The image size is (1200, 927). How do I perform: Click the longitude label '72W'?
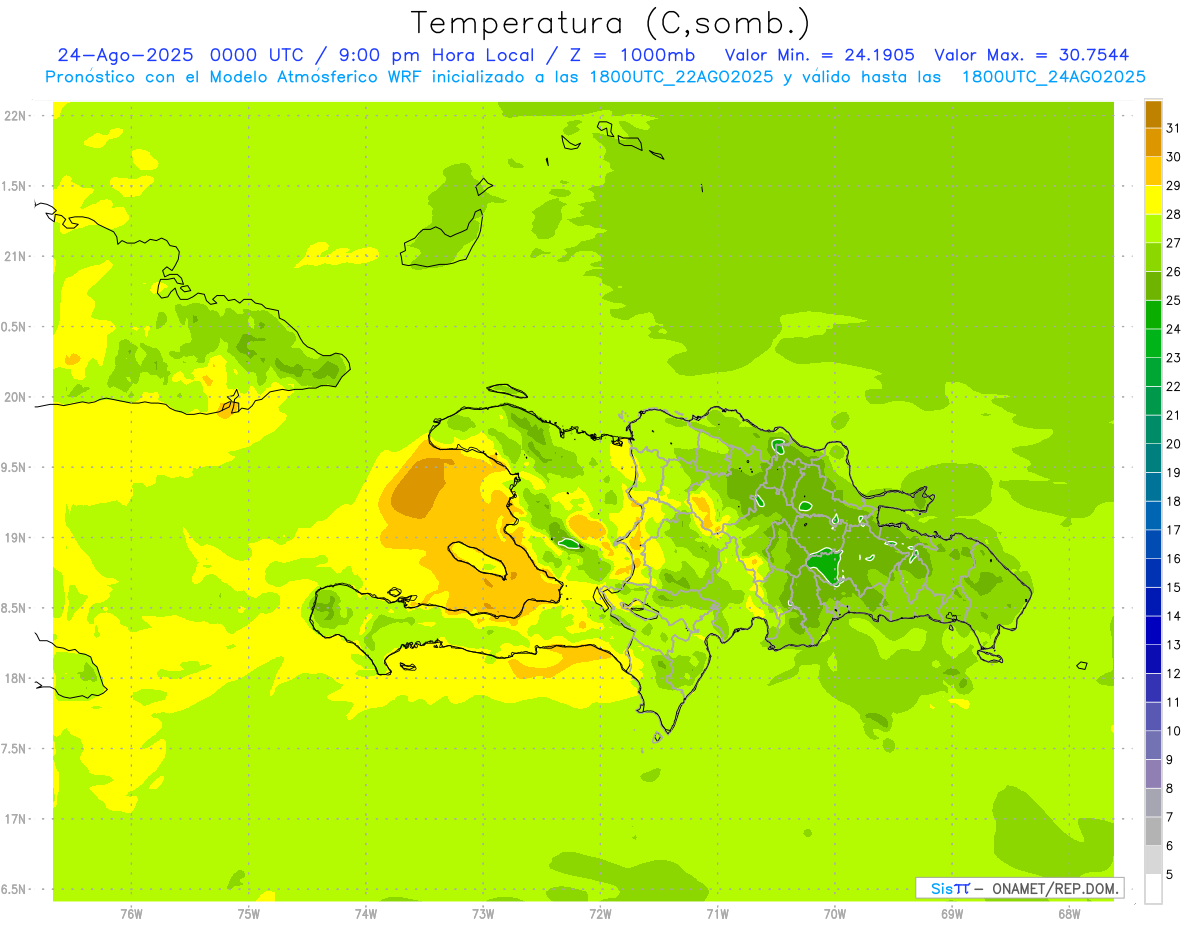pyautogui.click(x=600, y=914)
